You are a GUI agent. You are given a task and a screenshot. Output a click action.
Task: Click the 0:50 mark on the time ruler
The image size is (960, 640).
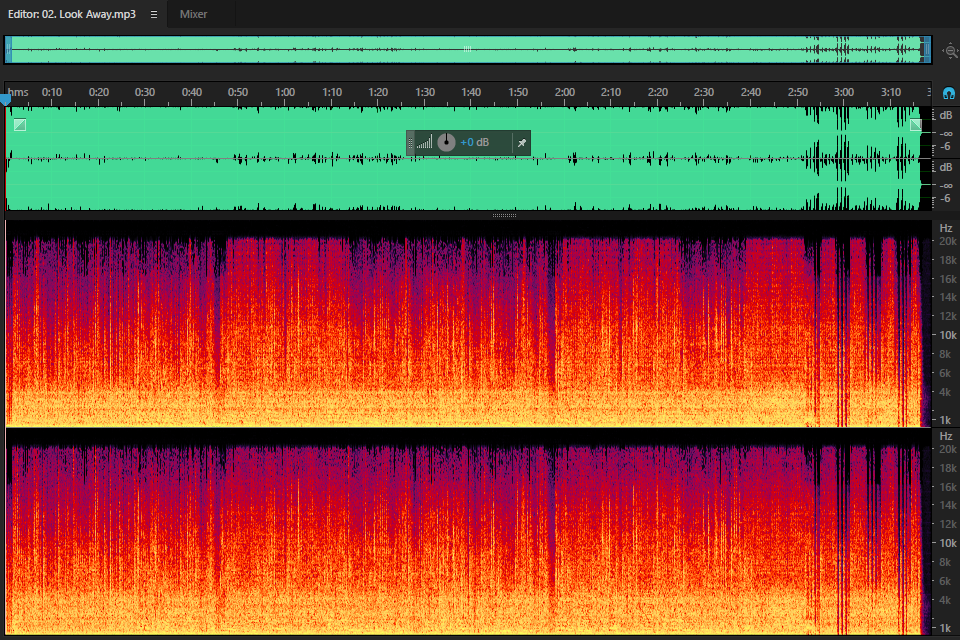coord(238,92)
